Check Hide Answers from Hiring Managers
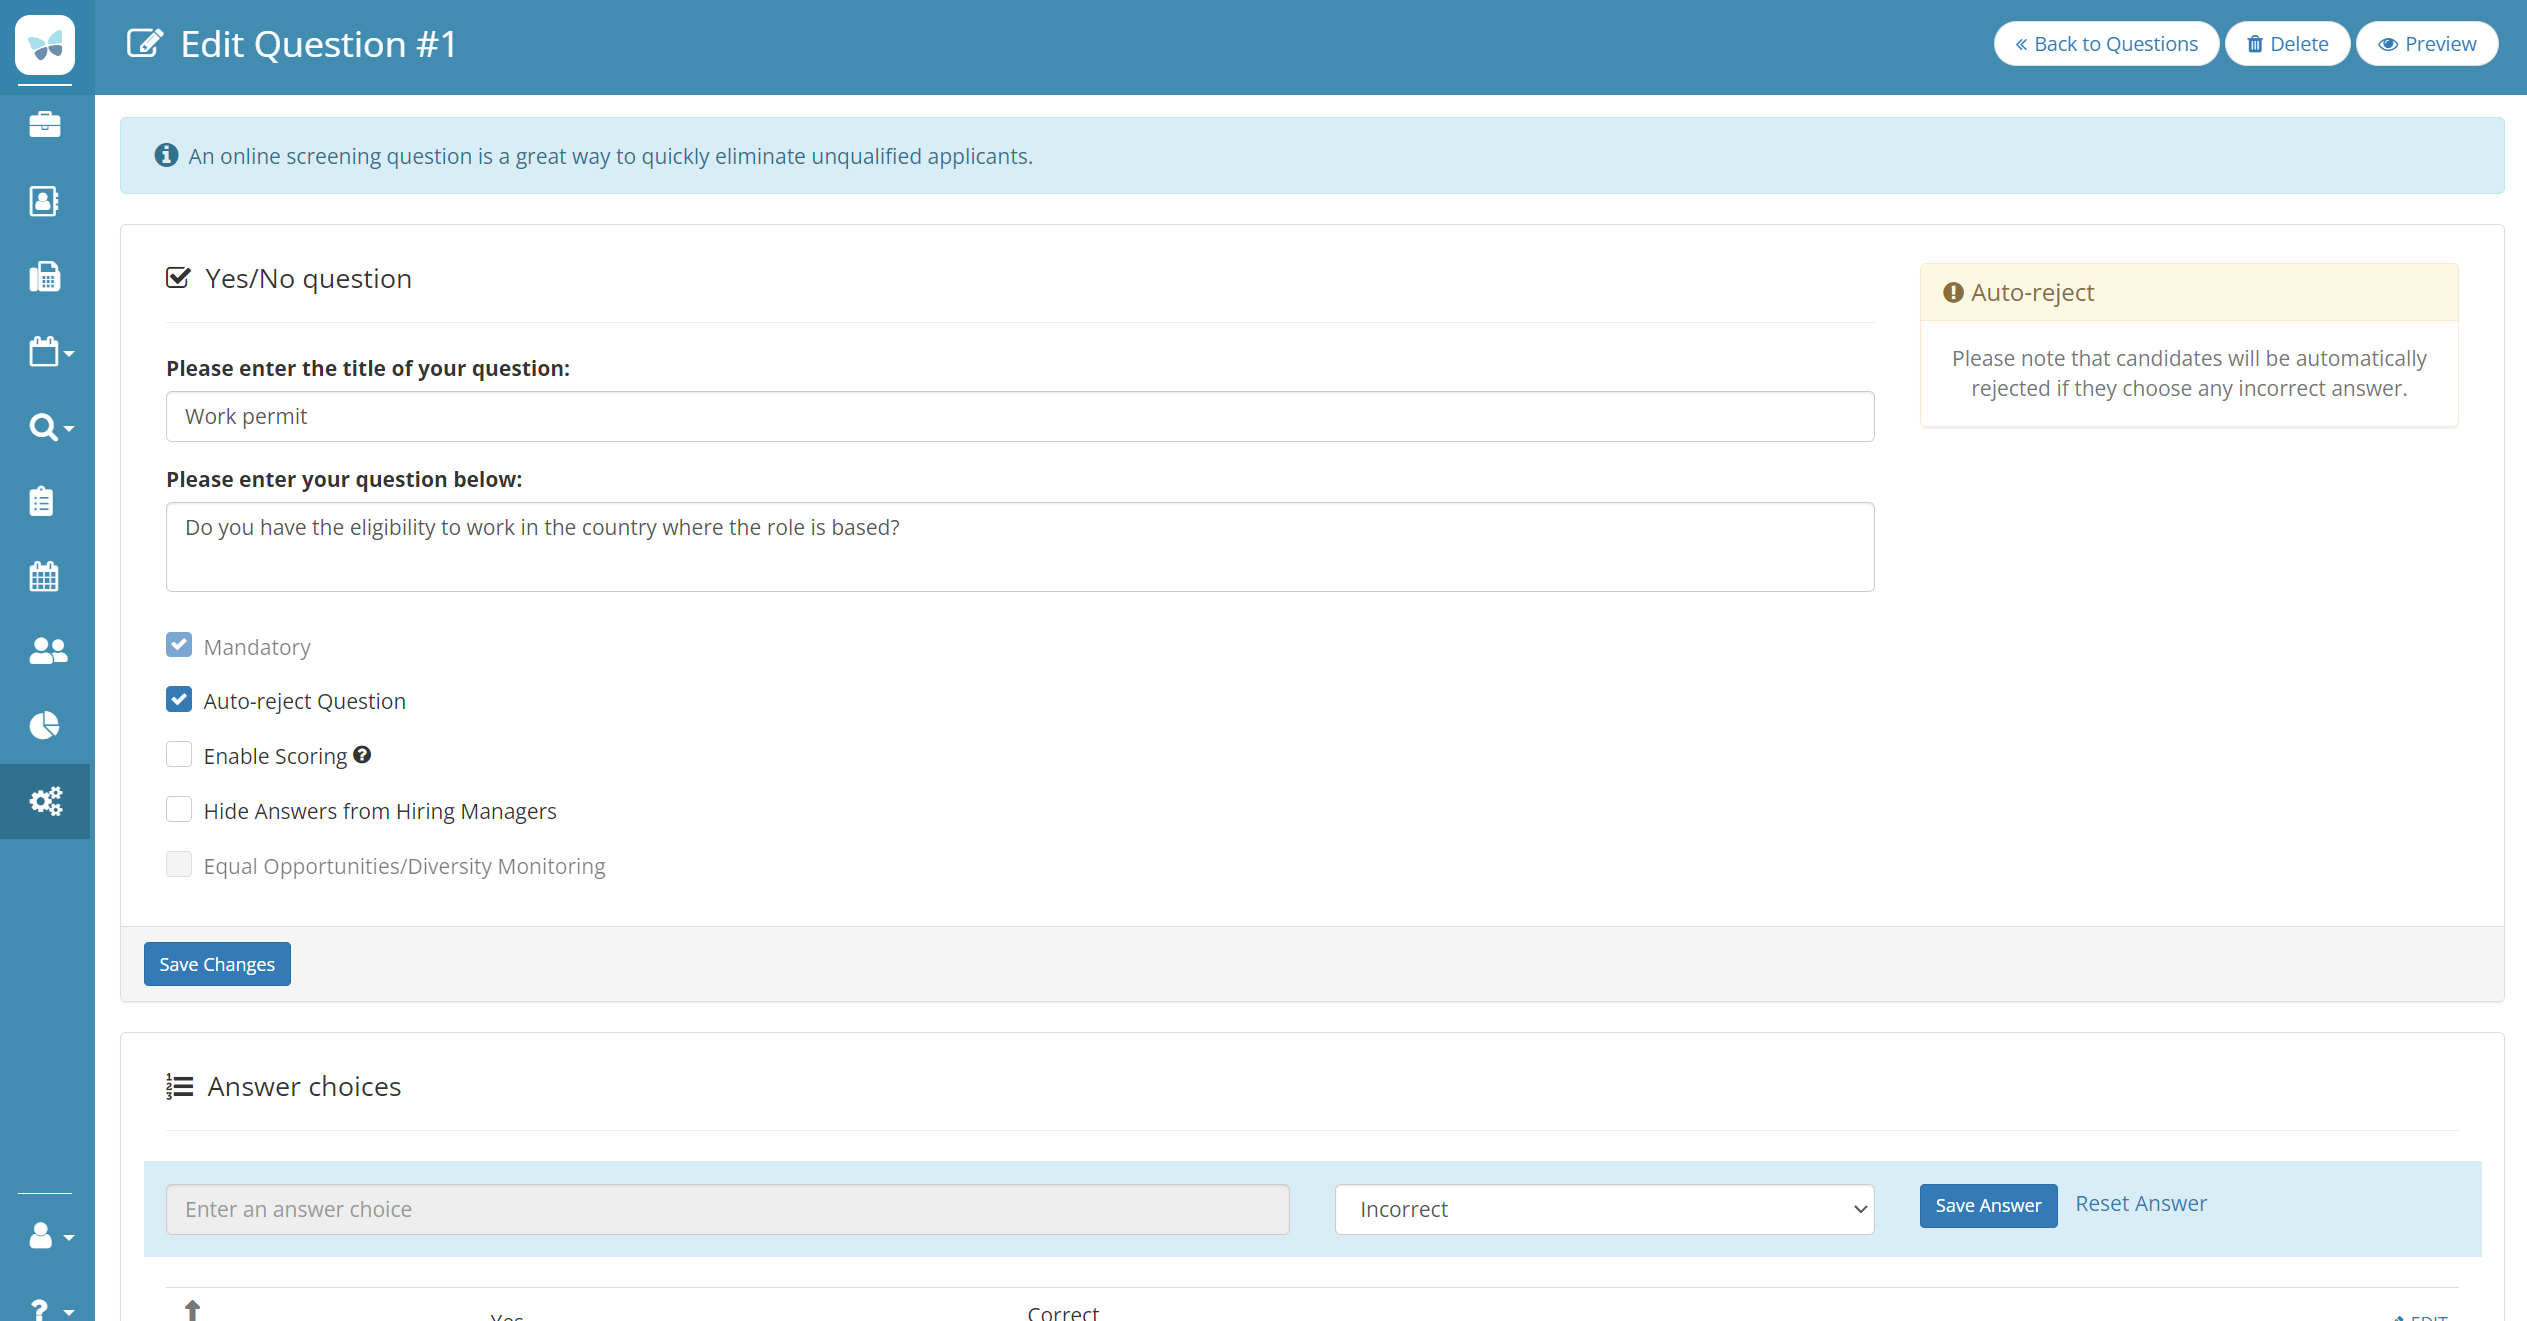Screen dimensions: 2527x1321 click(x=179, y=810)
